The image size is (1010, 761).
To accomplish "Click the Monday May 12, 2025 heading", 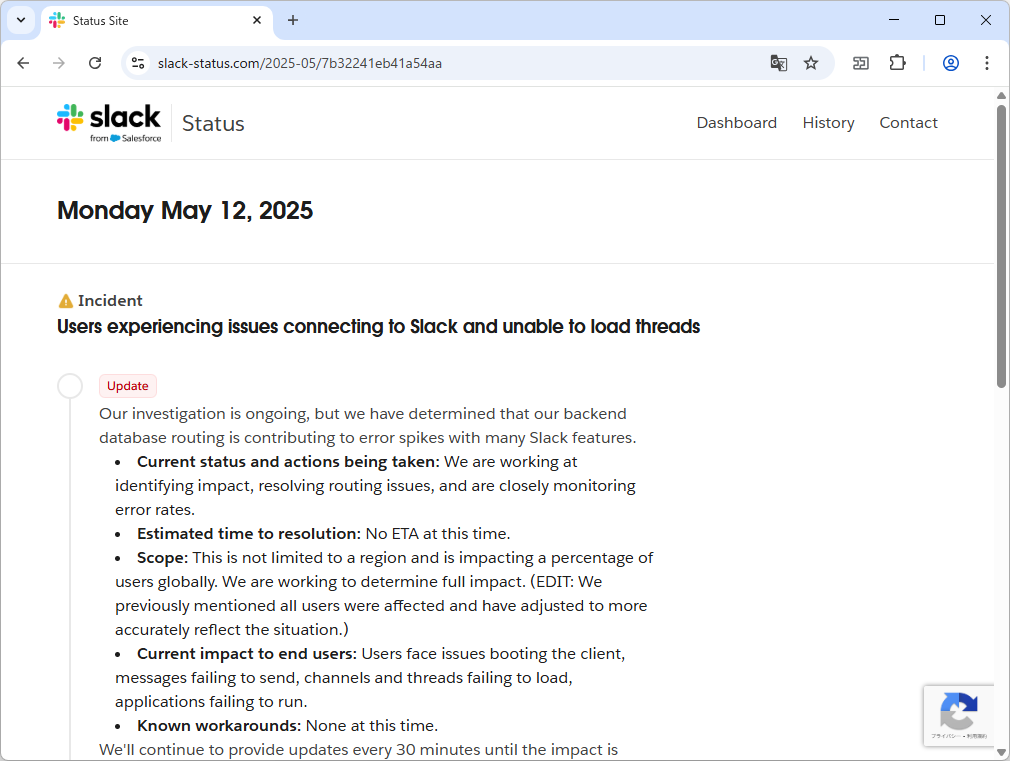I will [x=185, y=211].
